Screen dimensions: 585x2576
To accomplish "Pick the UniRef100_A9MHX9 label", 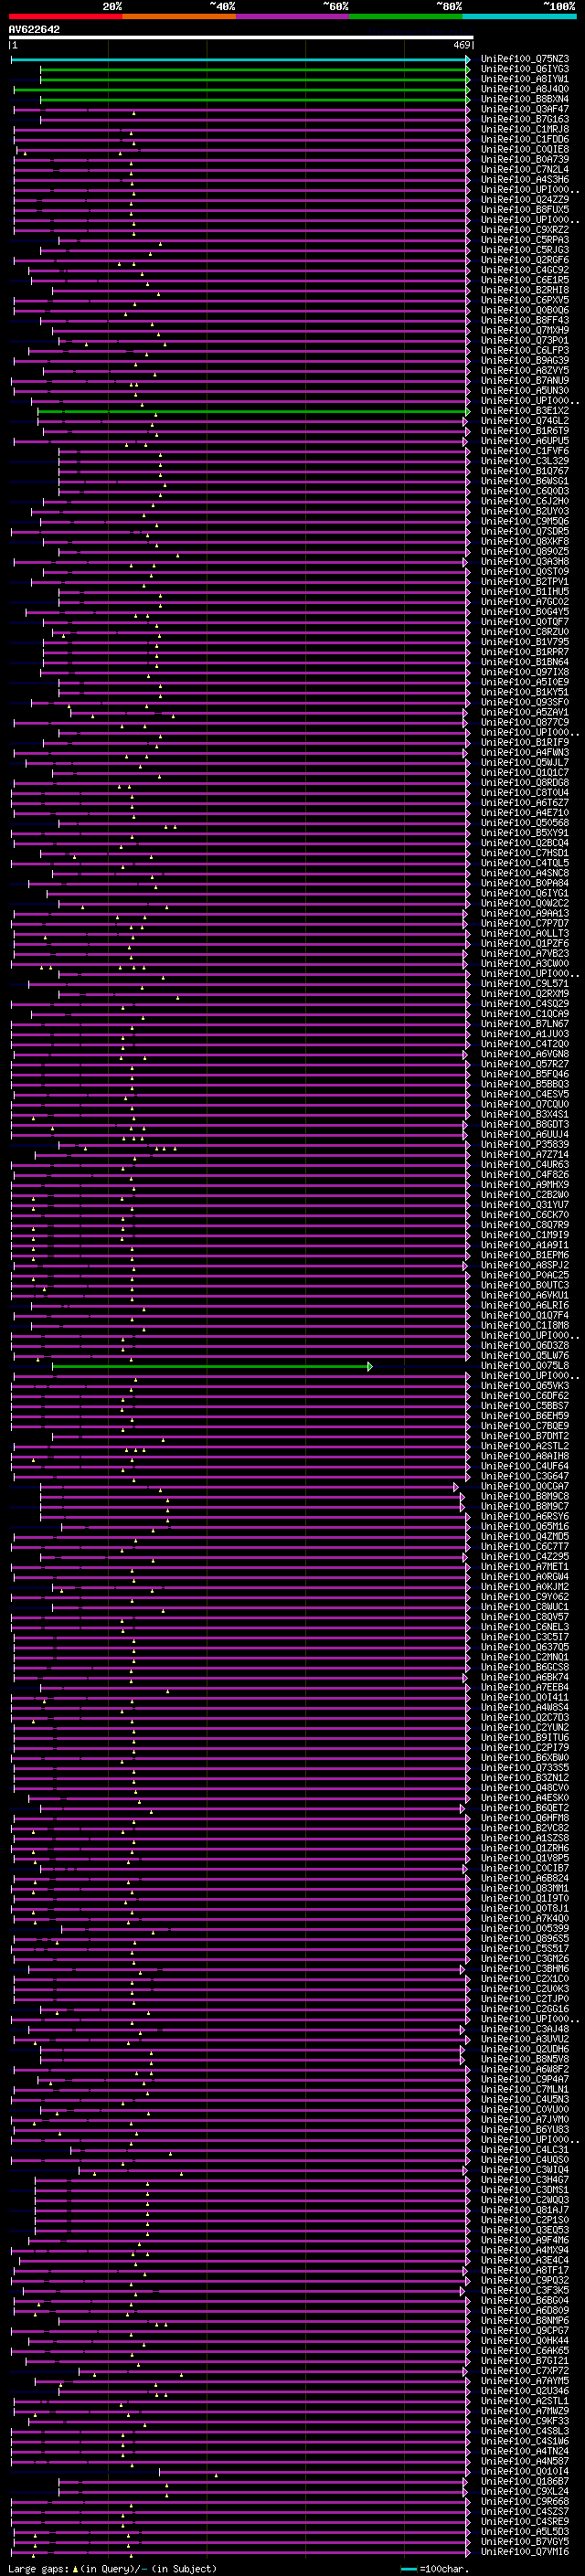I will [x=525, y=1186].
